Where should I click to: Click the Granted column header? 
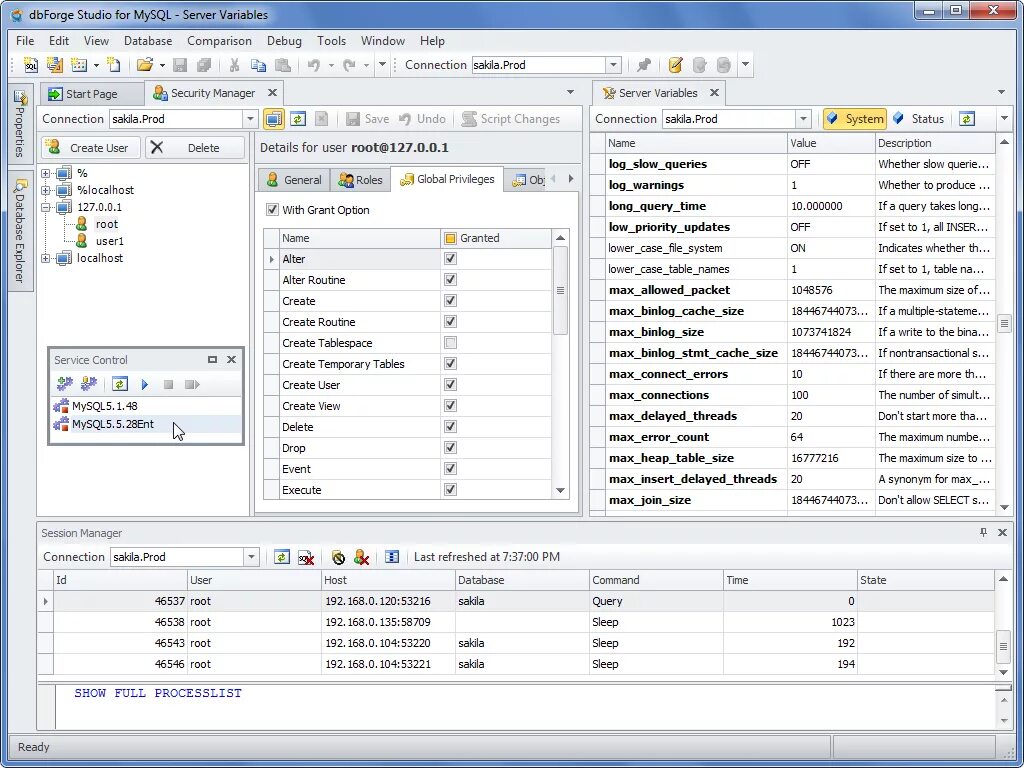point(496,238)
